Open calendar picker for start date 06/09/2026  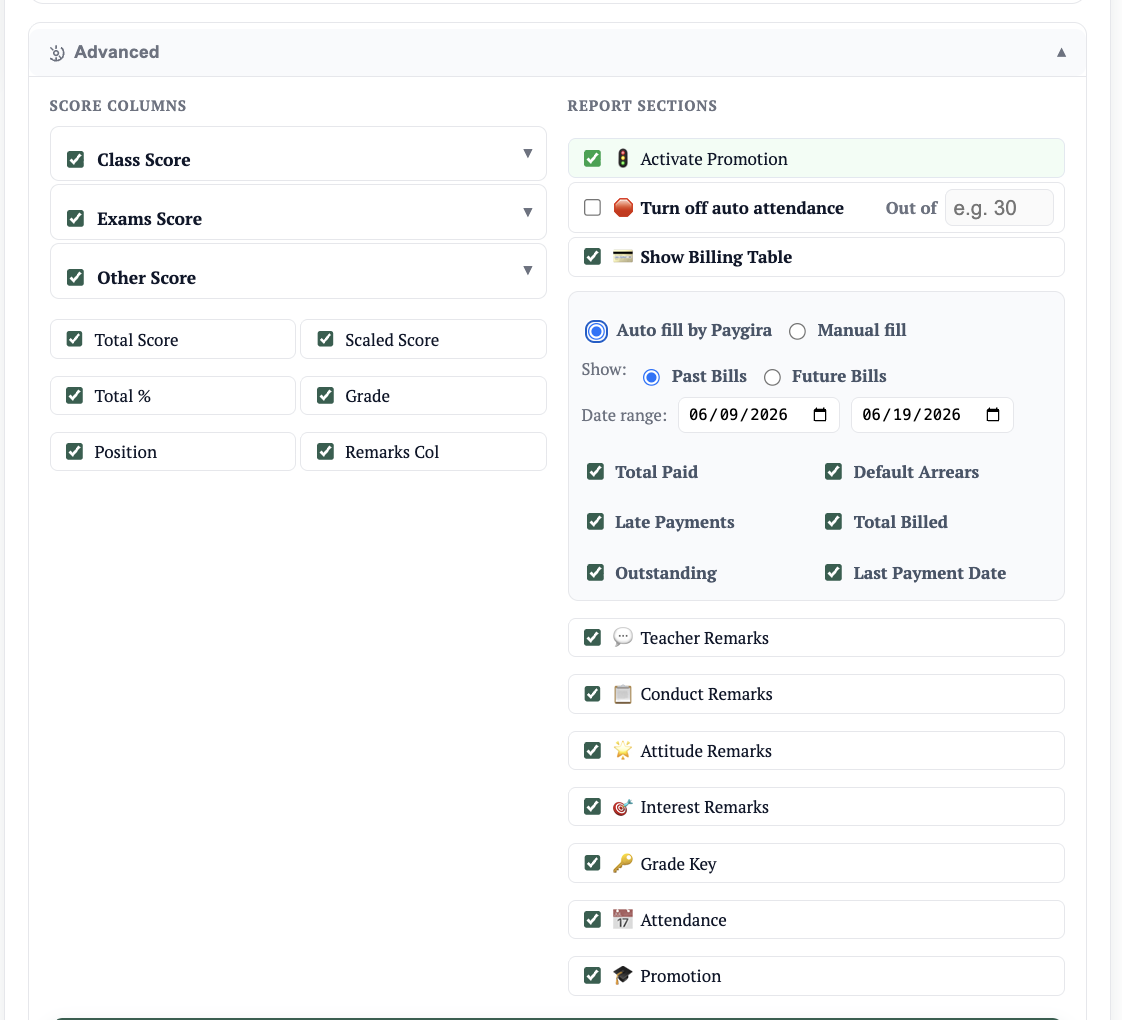[820, 414]
